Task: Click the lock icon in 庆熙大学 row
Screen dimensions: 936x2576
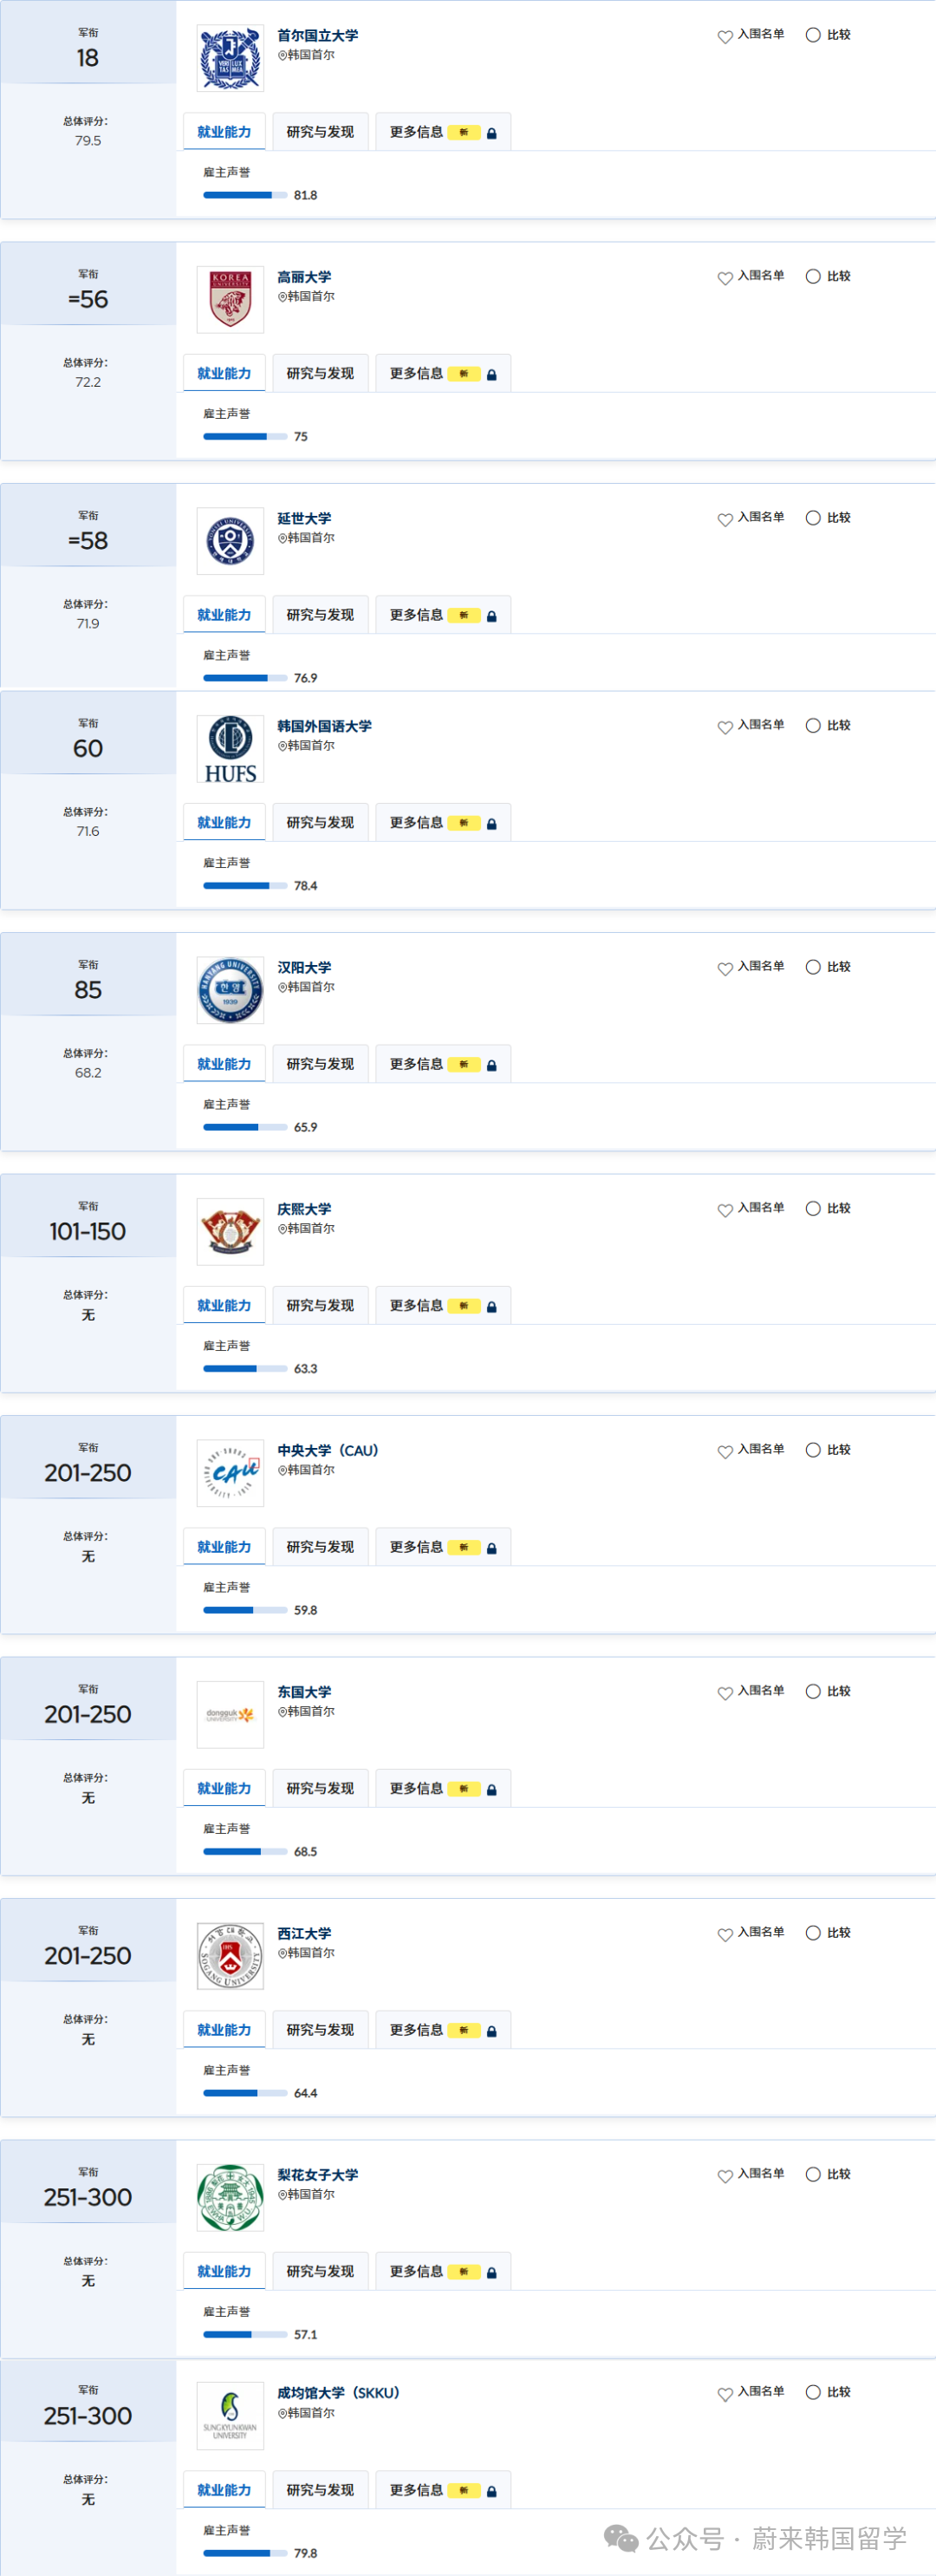Action: coord(491,1307)
